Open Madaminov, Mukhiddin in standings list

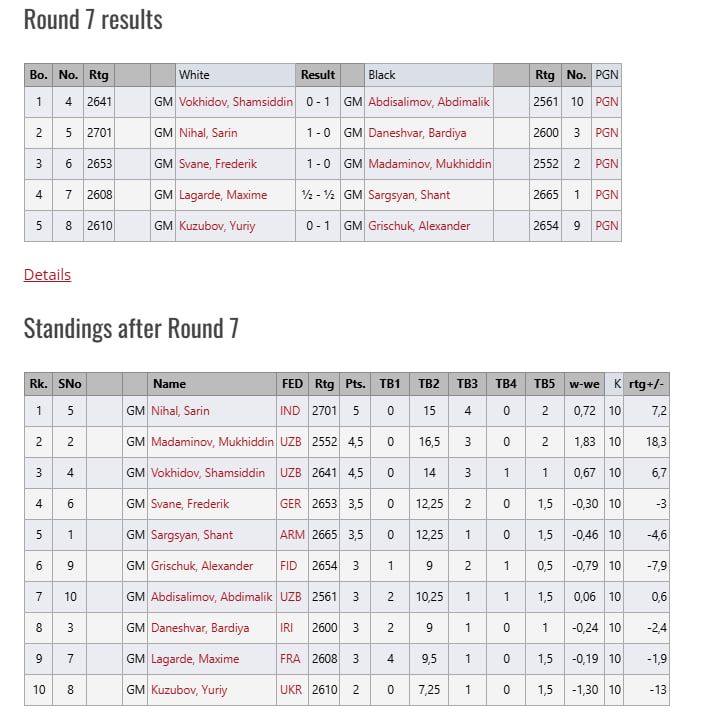tap(212, 442)
